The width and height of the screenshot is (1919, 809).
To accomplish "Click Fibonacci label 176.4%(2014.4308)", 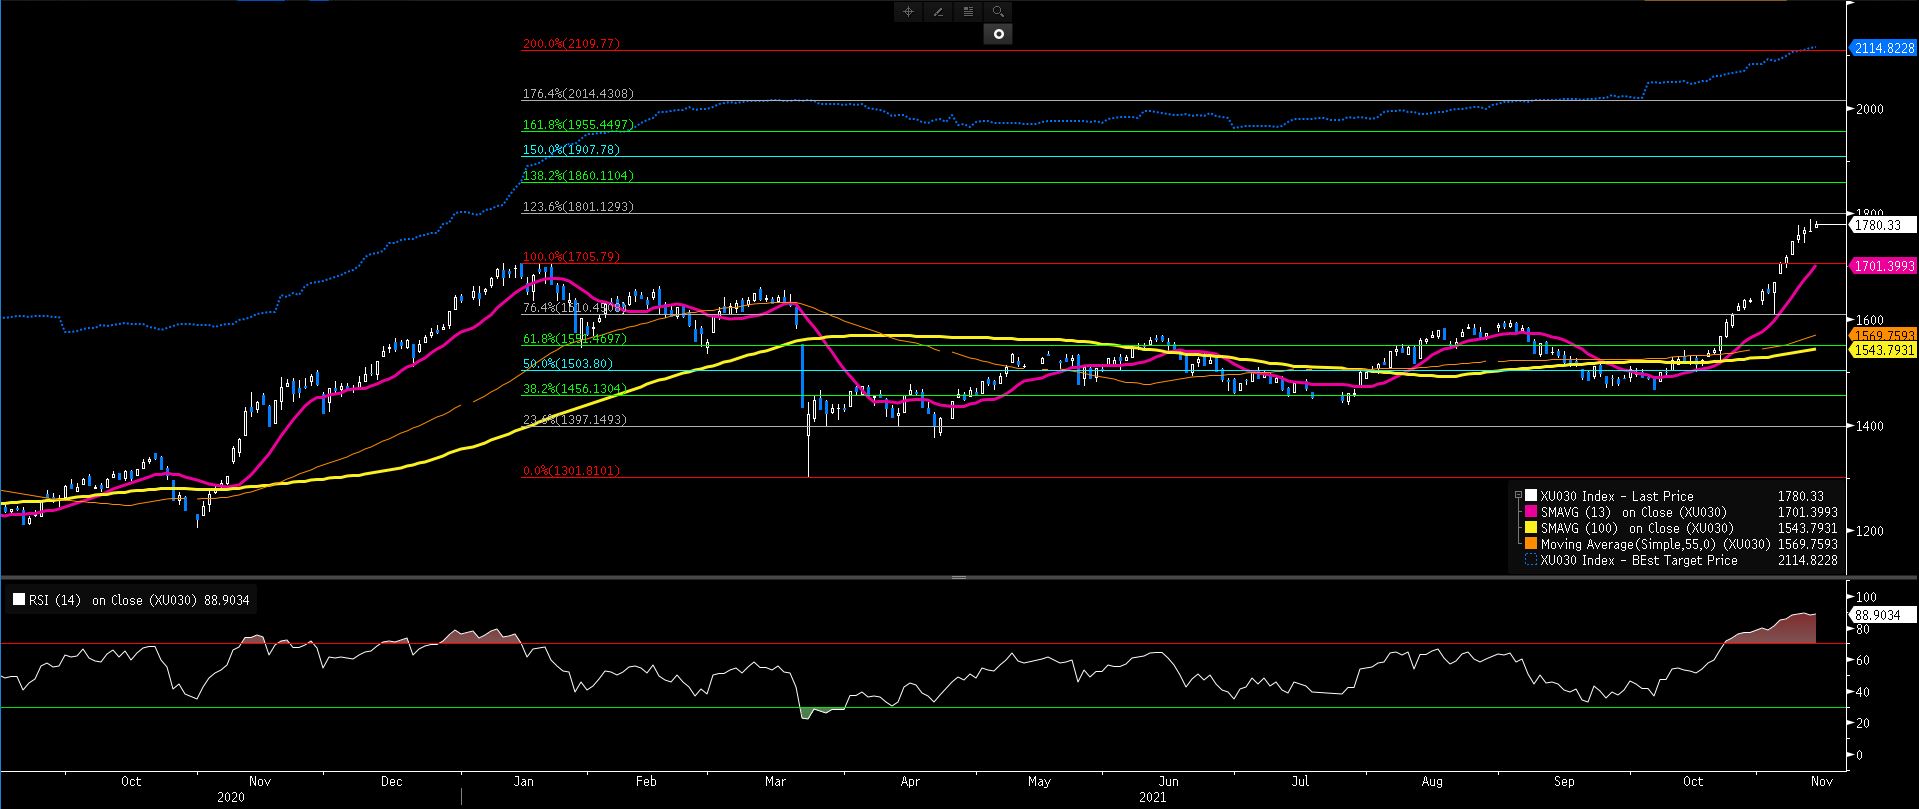I will [x=578, y=94].
